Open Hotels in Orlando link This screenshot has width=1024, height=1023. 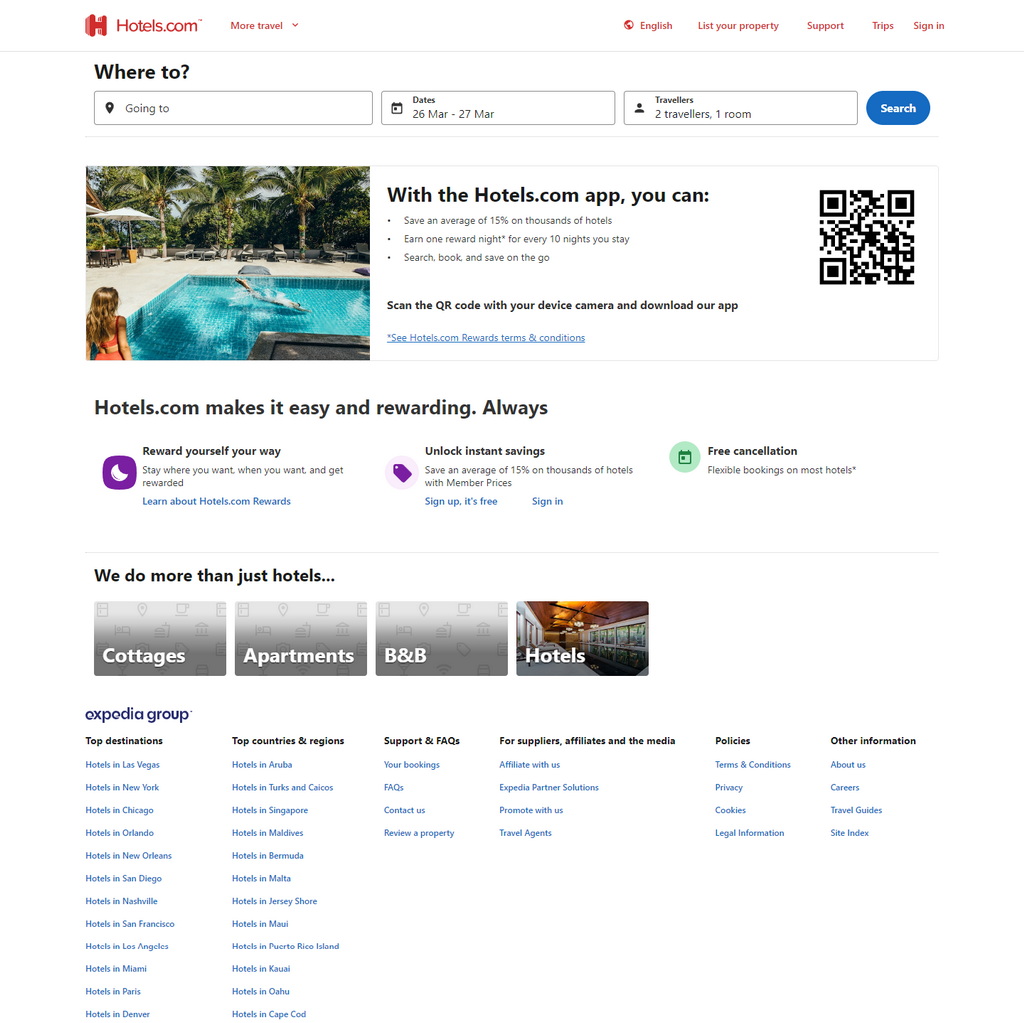pyautogui.click(x=120, y=833)
